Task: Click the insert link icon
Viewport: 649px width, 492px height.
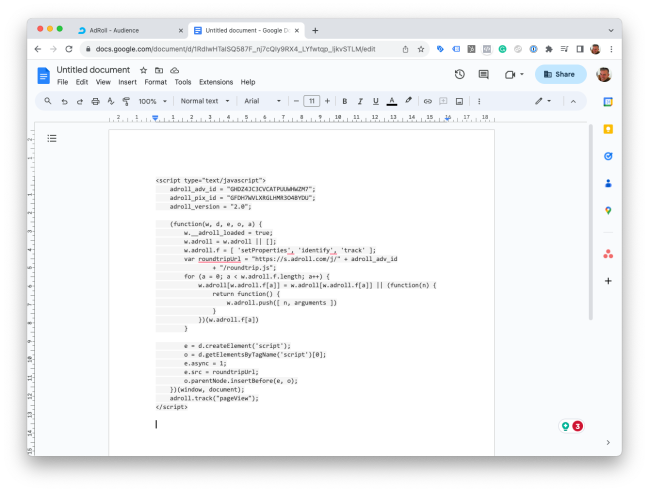Action: tap(427, 101)
